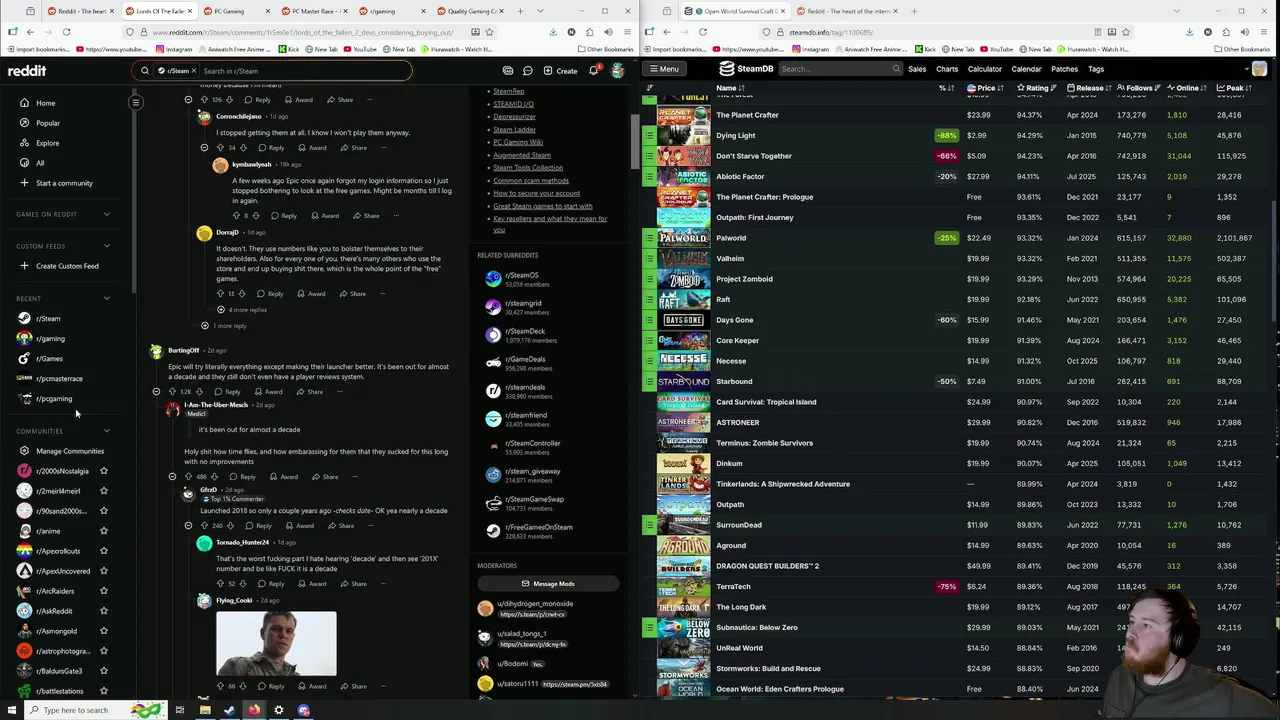Screen dimensions: 1280x720
Task: Open a new tab in Reddit browser
Action: pyautogui.click(x=521, y=11)
